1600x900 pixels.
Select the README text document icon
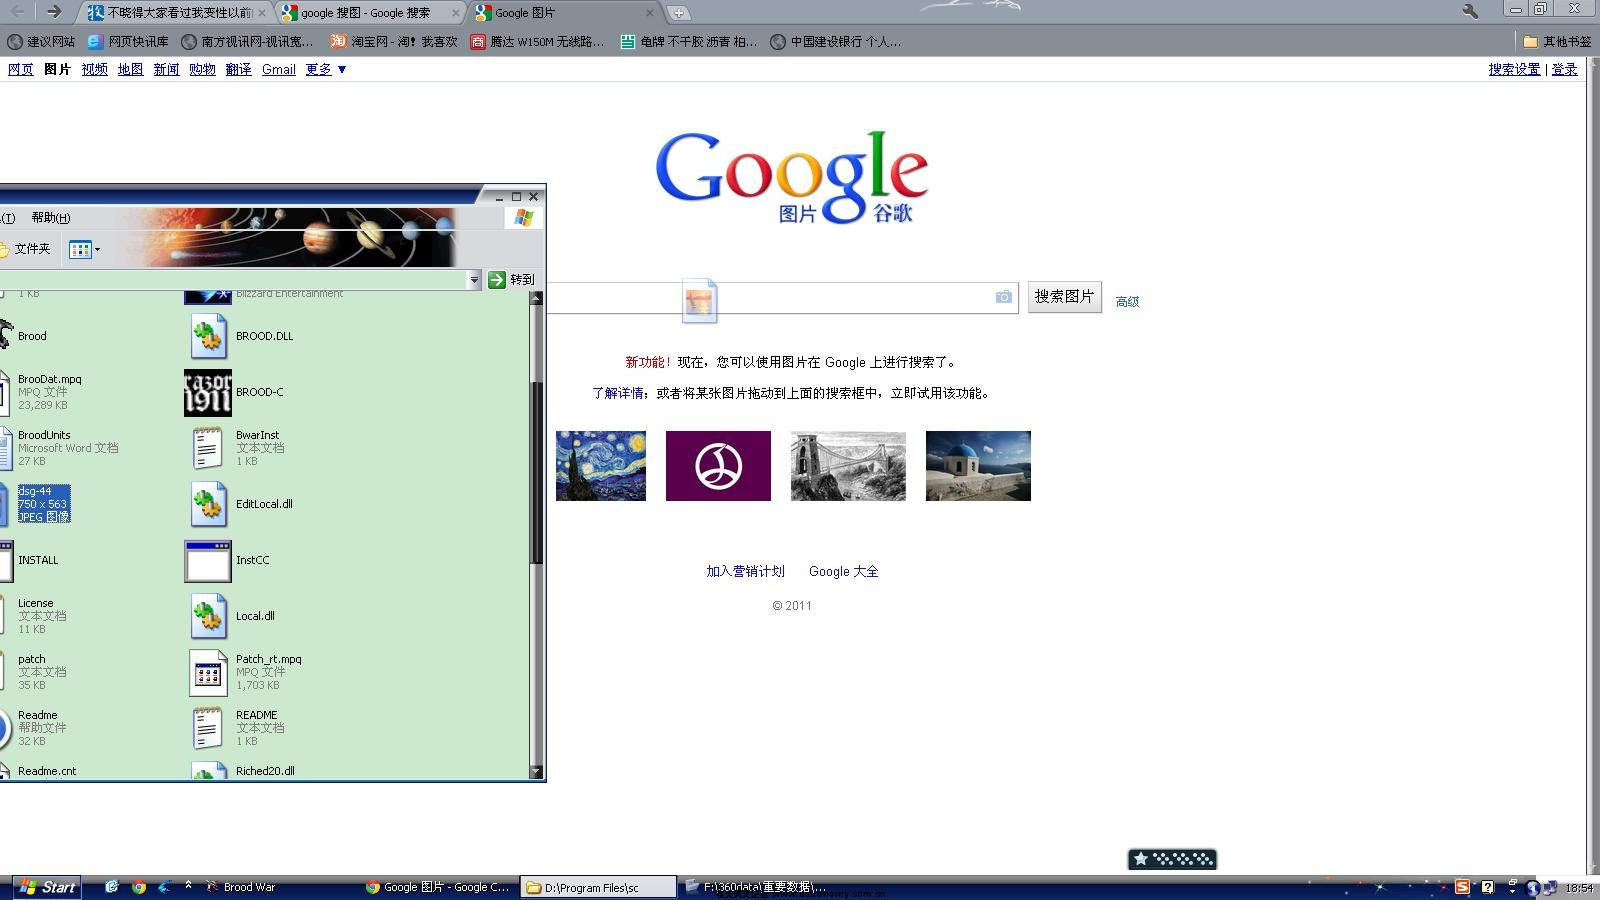click(207, 728)
